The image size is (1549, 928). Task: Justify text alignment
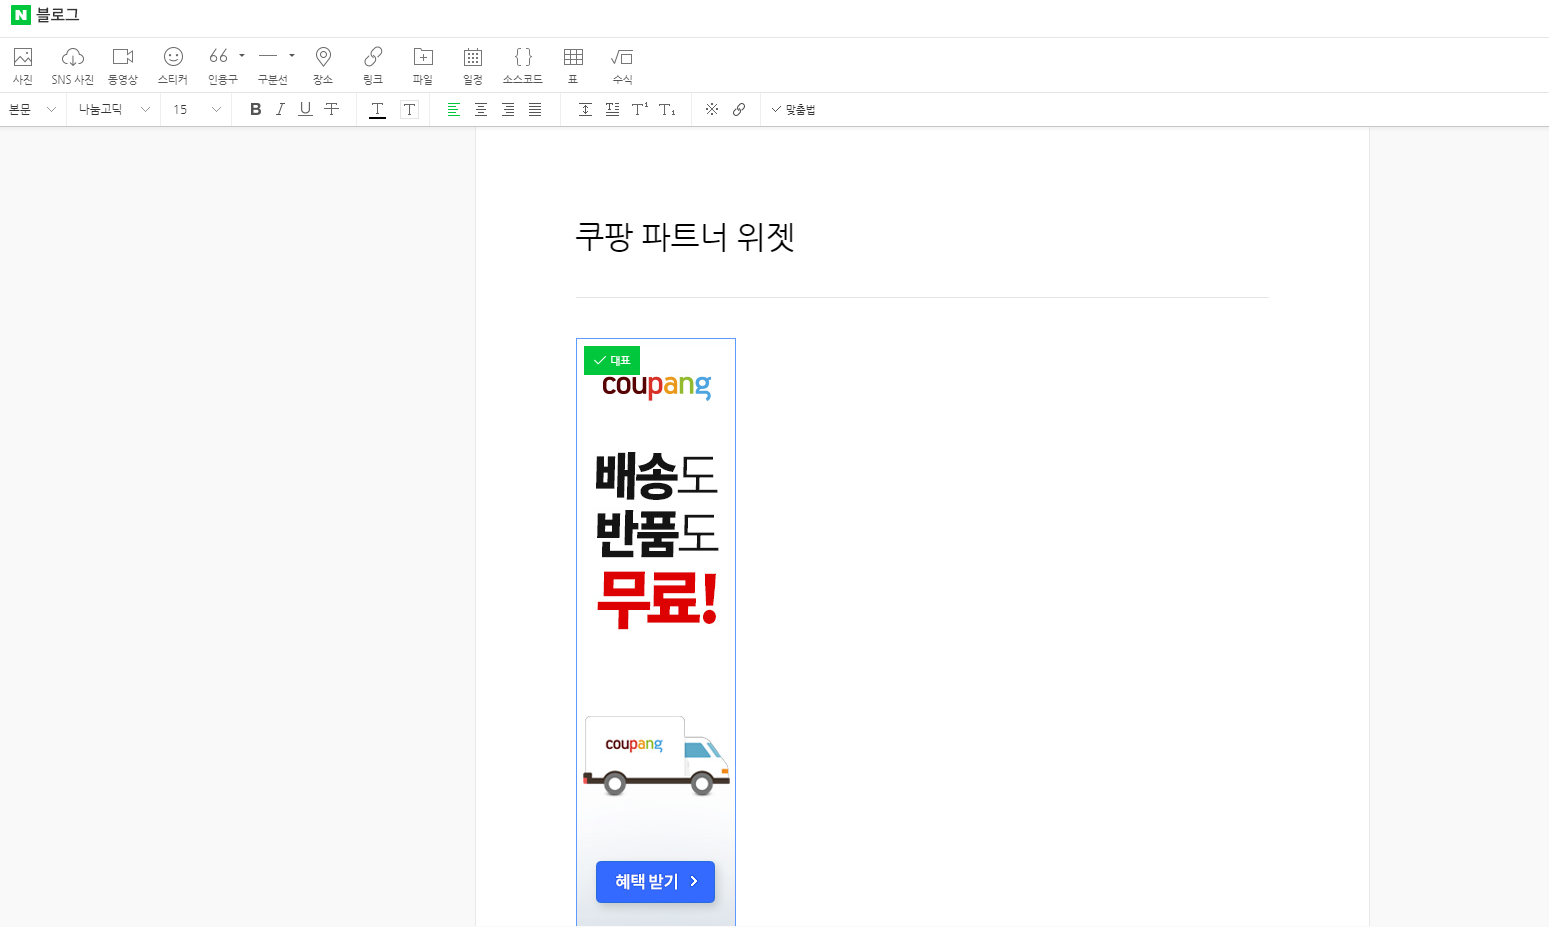pos(535,110)
